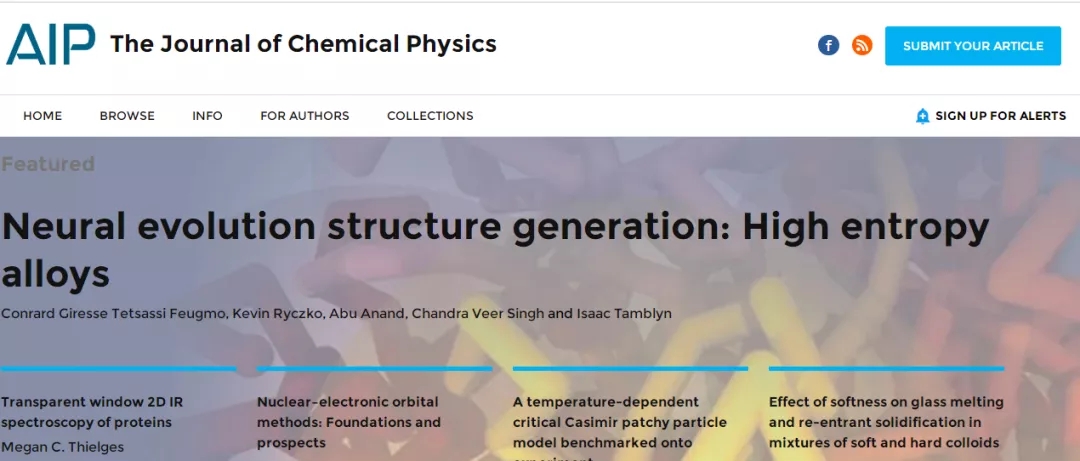Open the For Authors menu
Screen dimensions: 1080x461
[x=304, y=116]
